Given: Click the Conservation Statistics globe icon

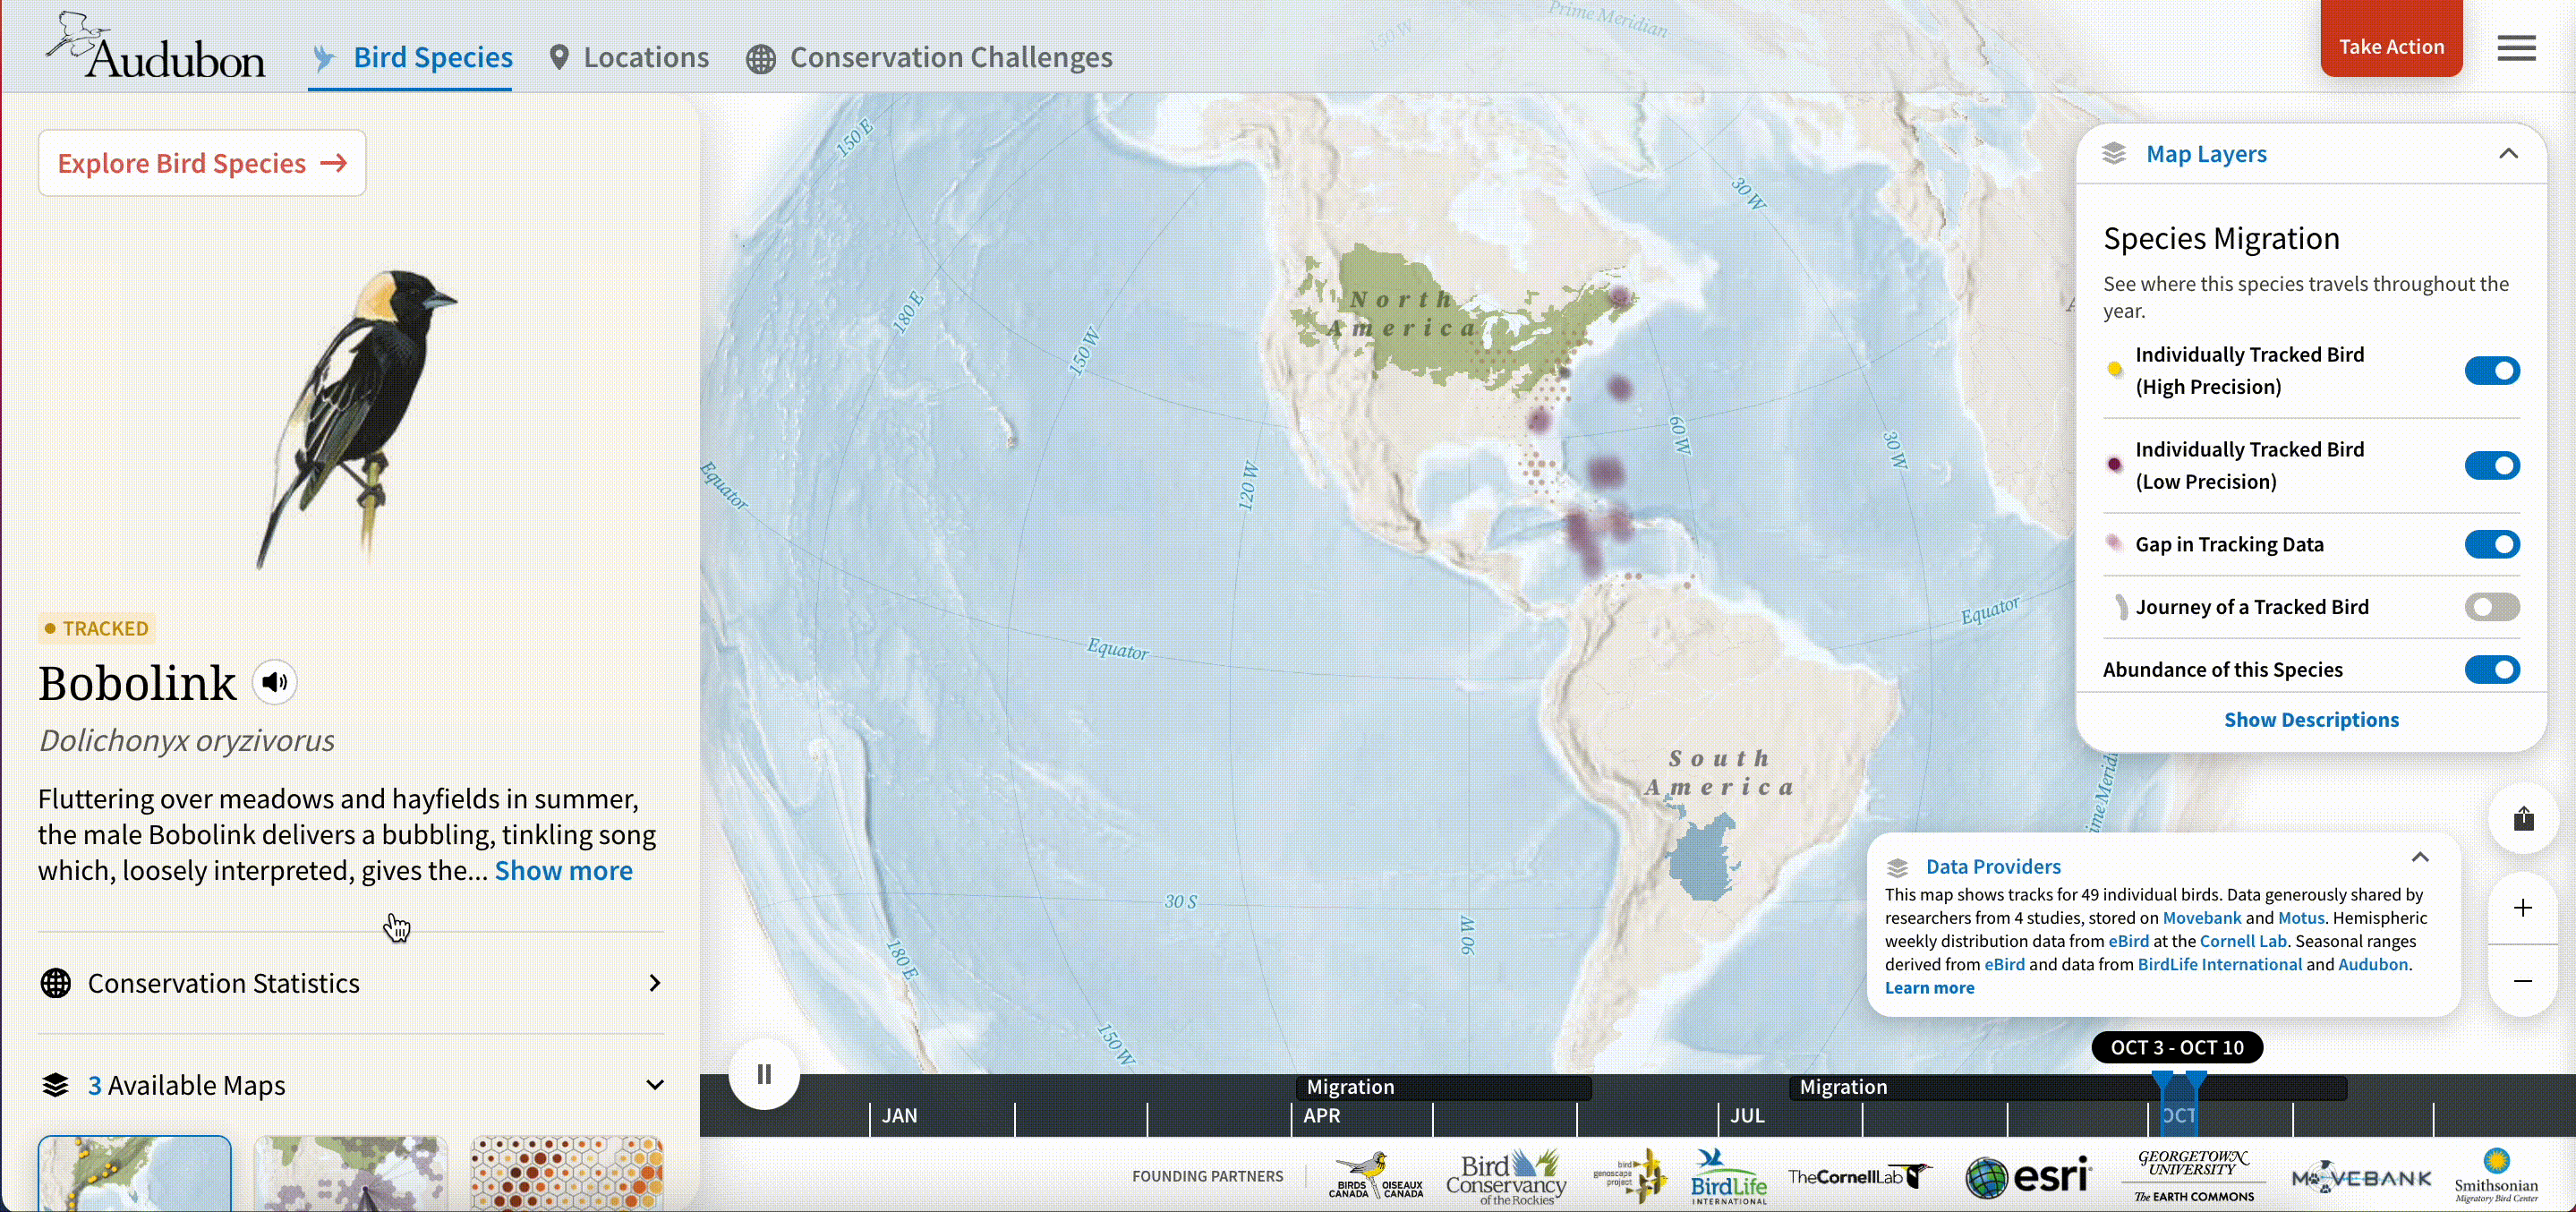Looking at the screenshot, I should pos(56,984).
